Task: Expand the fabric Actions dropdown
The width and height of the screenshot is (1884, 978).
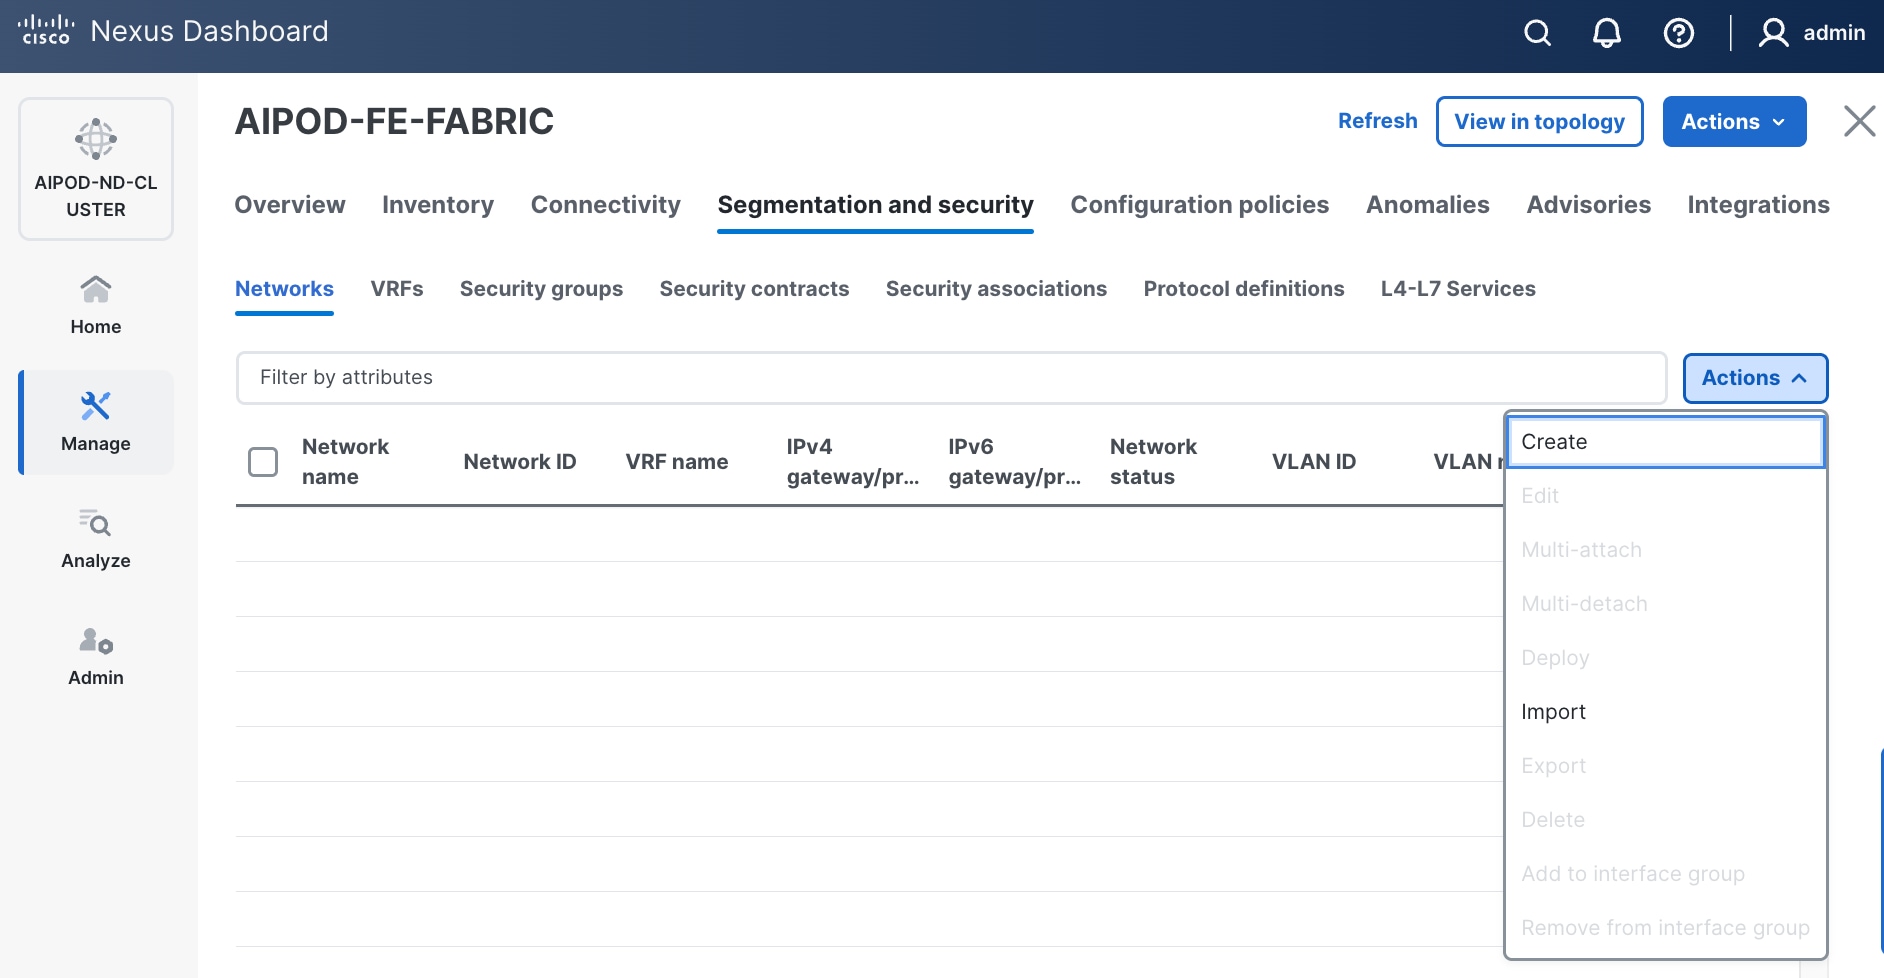Action: [x=1733, y=122]
